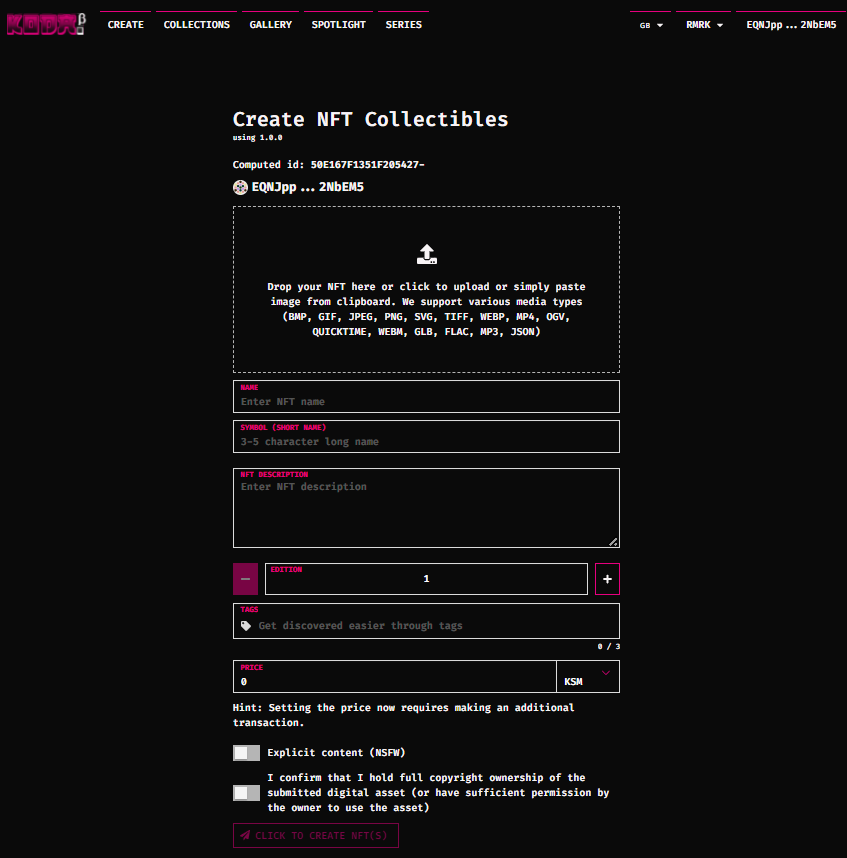The width and height of the screenshot is (847, 858).
Task: Enable copyright ownership confirmation switch
Action: pyautogui.click(x=246, y=793)
